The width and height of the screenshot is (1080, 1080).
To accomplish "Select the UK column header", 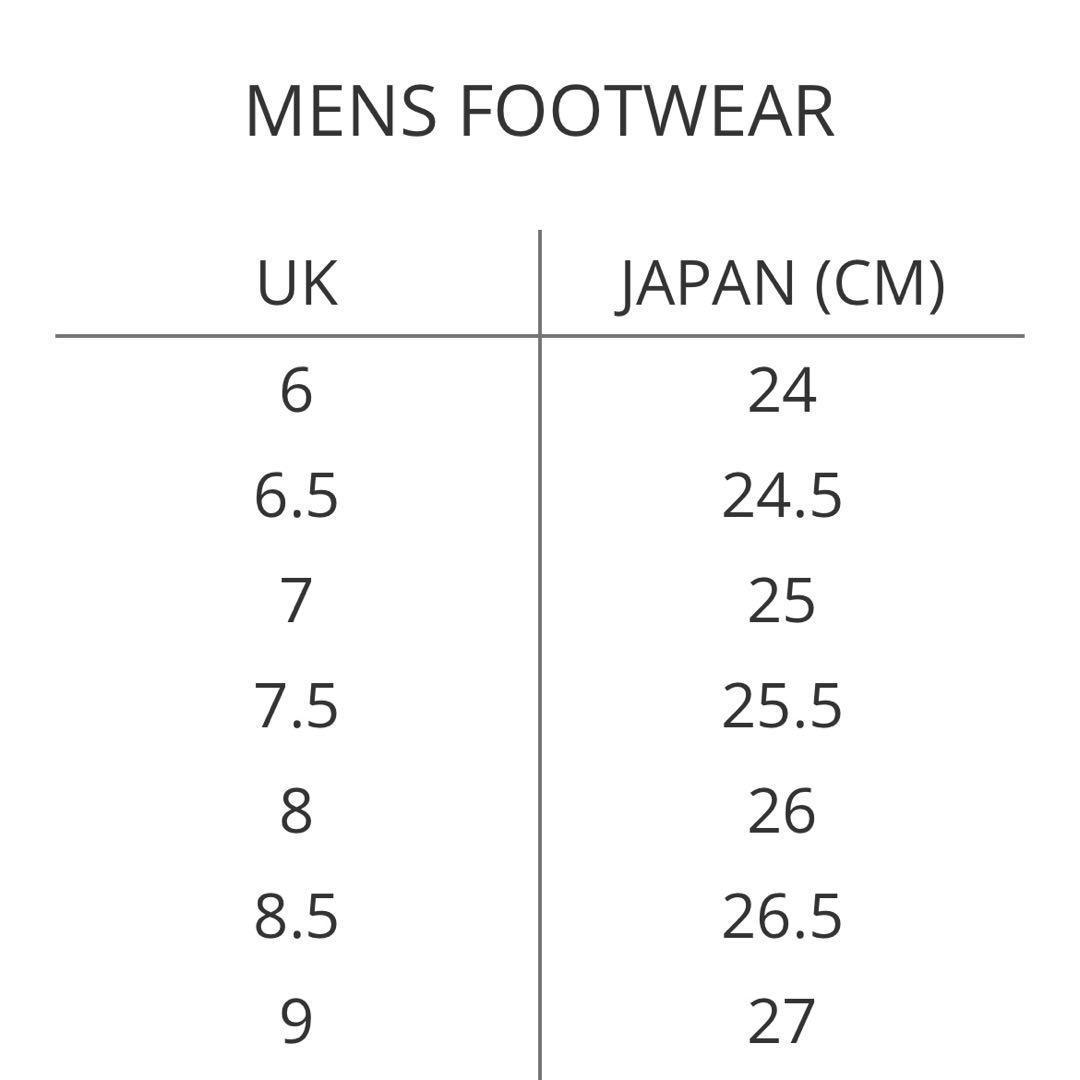I will (x=297, y=283).
